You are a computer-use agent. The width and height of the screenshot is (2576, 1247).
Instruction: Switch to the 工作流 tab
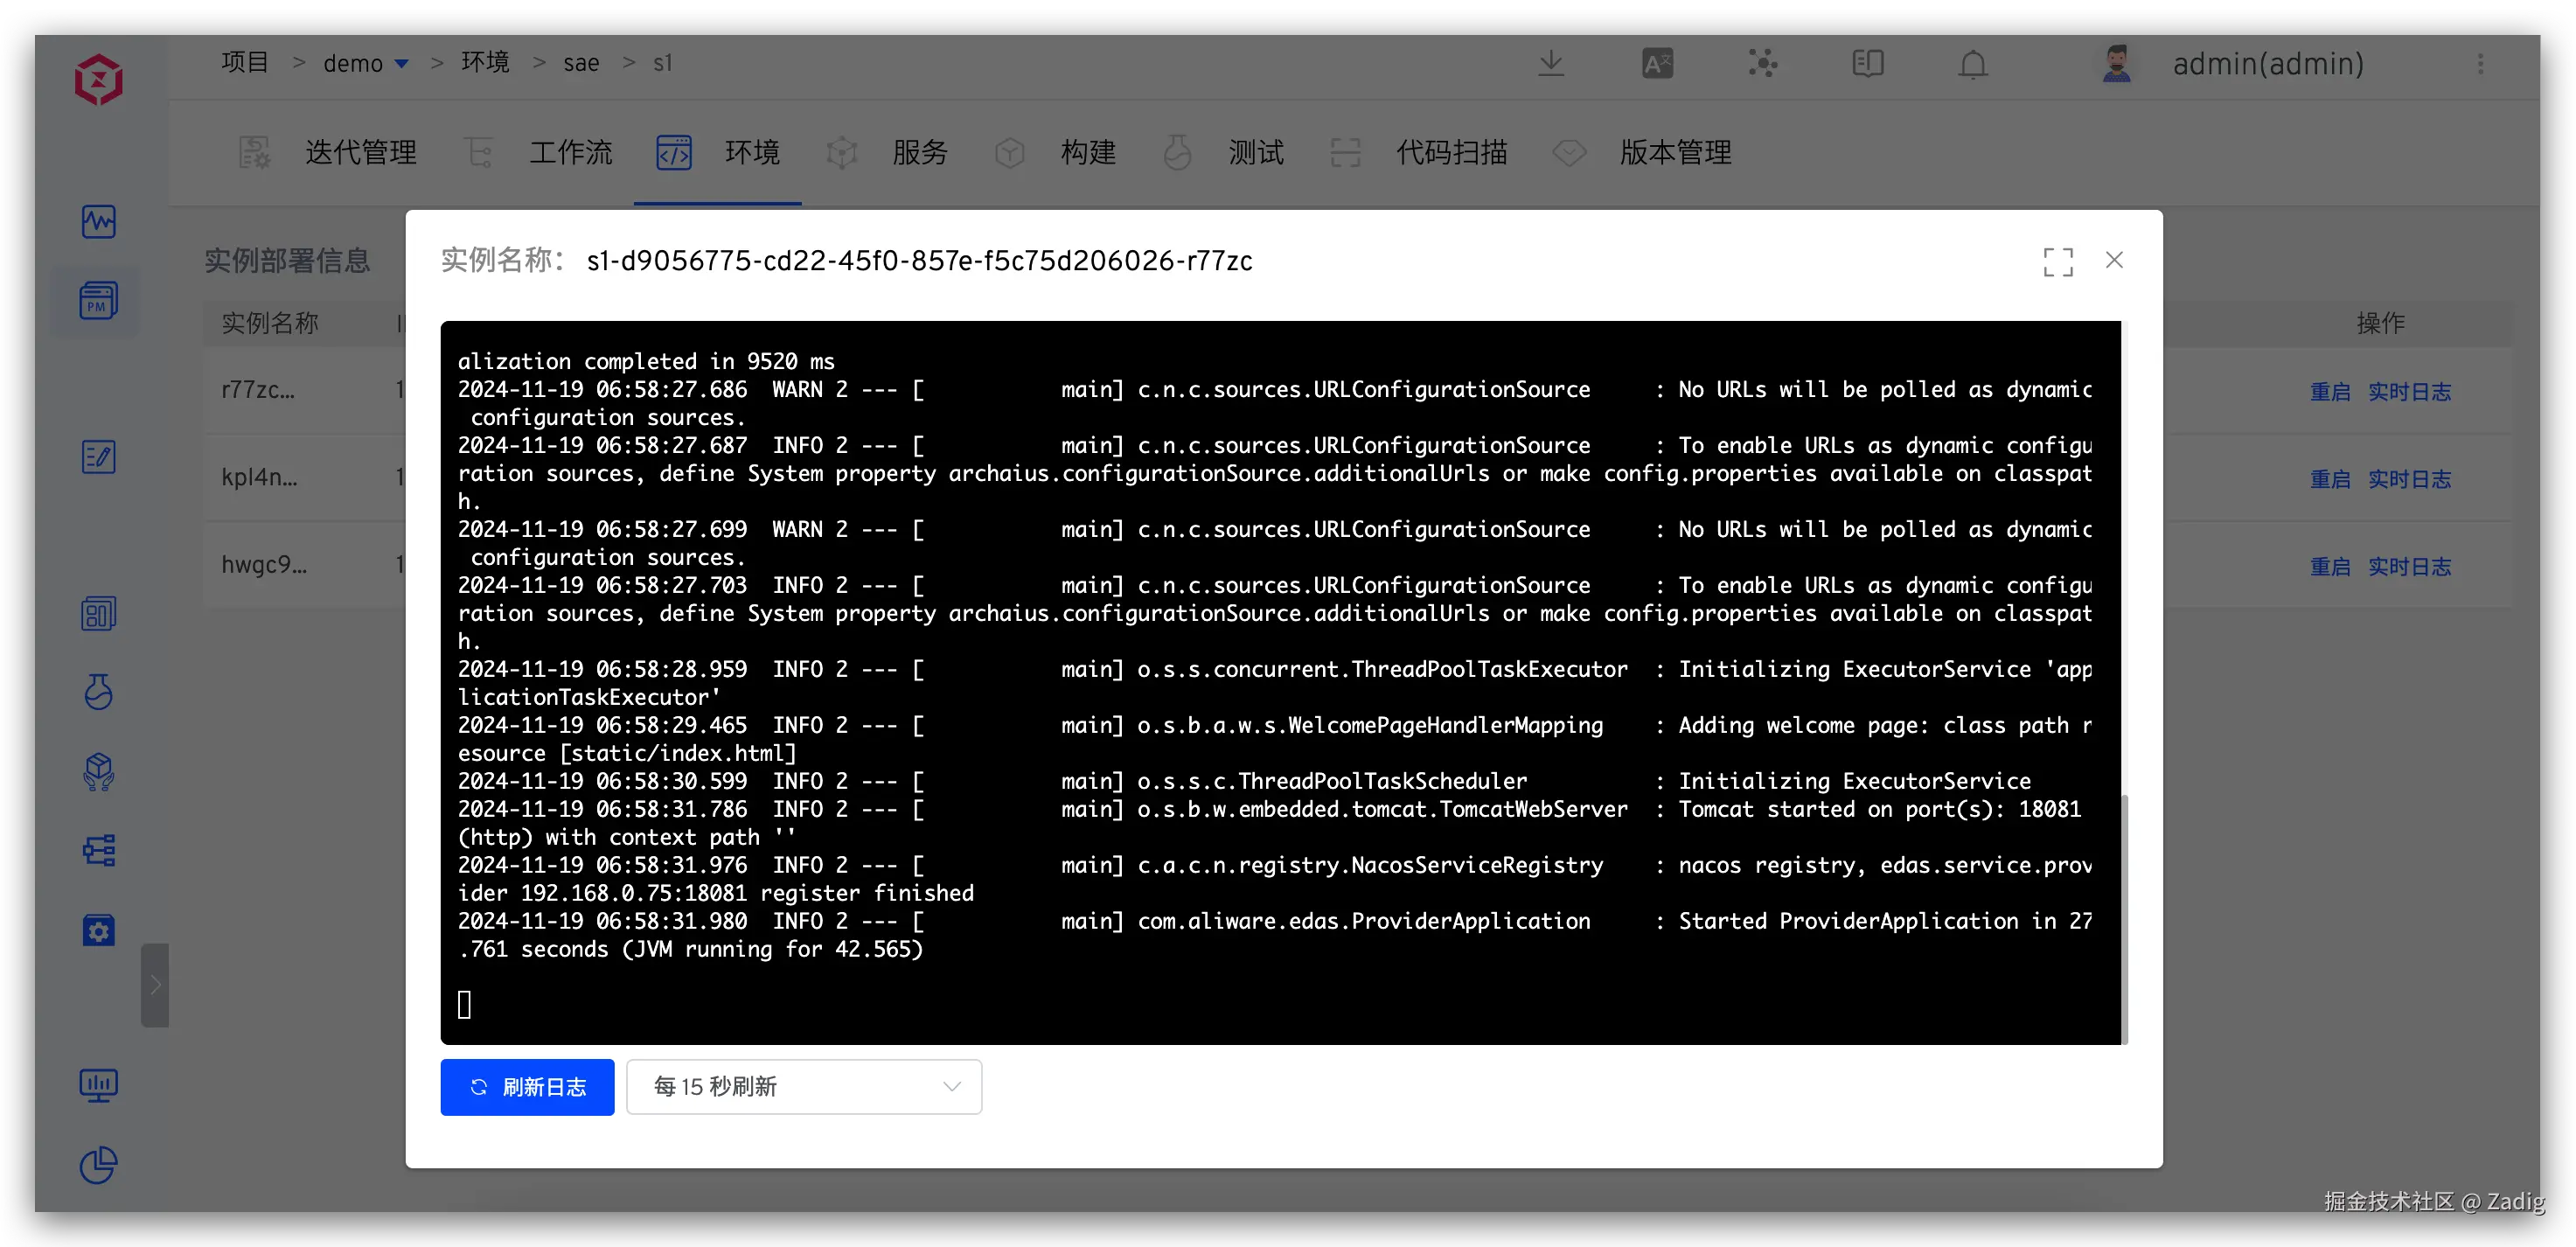click(x=570, y=152)
